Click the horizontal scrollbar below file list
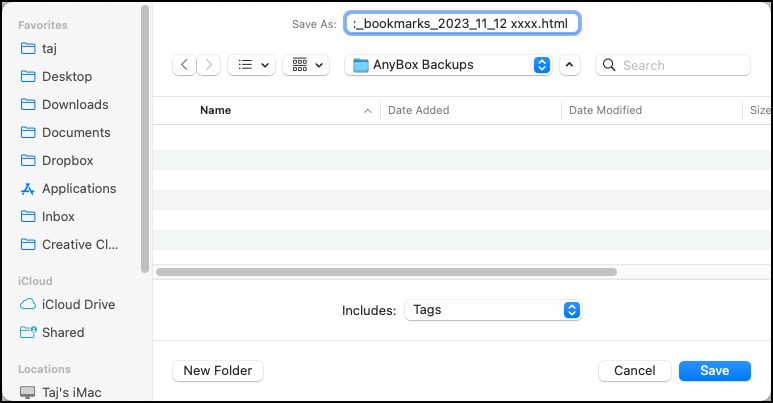This screenshot has width=773, height=403. (386, 272)
